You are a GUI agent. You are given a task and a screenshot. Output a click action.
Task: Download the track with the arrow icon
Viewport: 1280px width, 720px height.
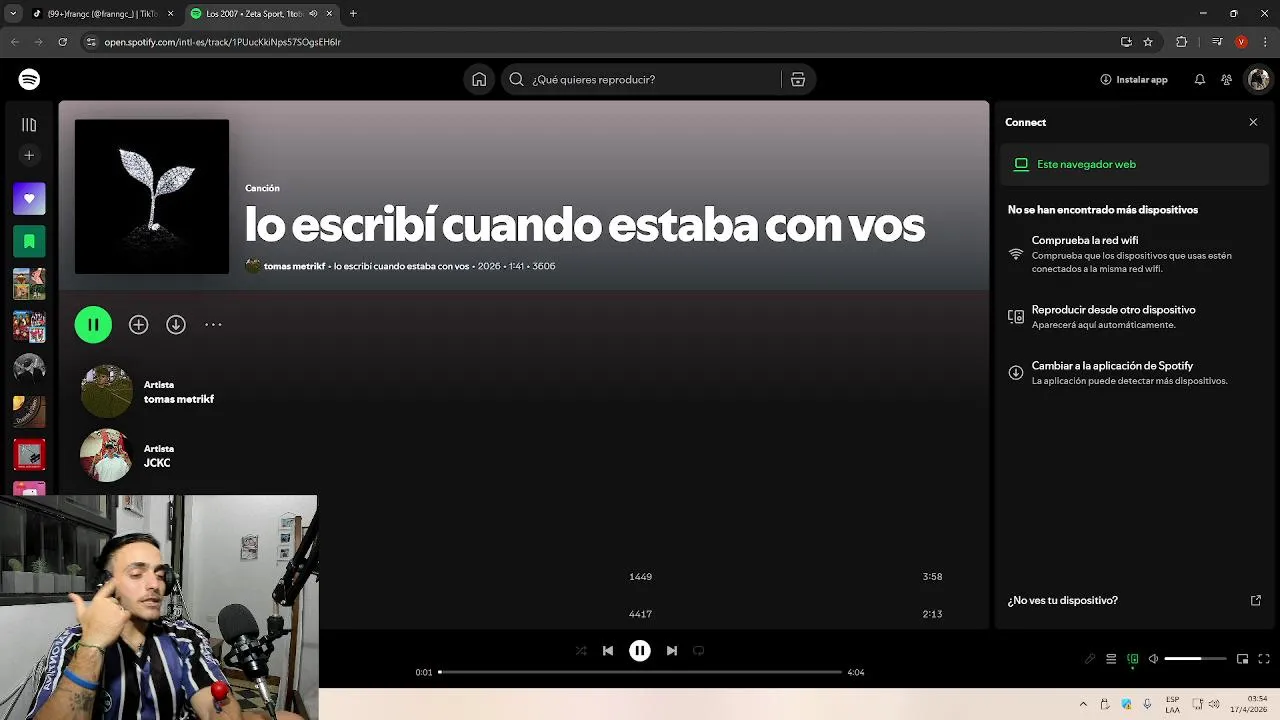pos(176,324)
